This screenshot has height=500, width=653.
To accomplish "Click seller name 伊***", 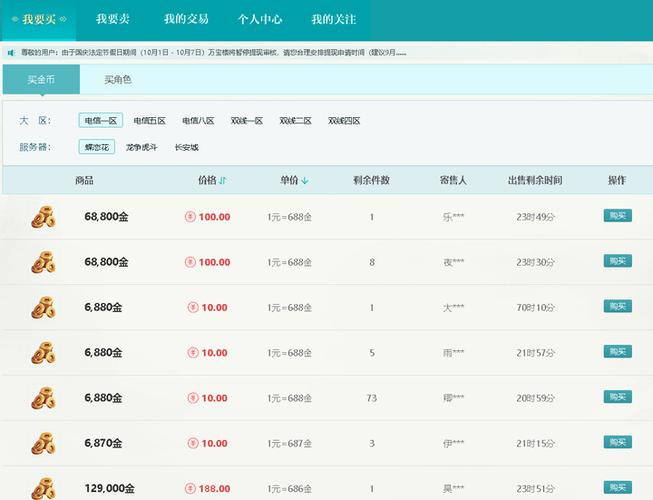I will 454,443.
